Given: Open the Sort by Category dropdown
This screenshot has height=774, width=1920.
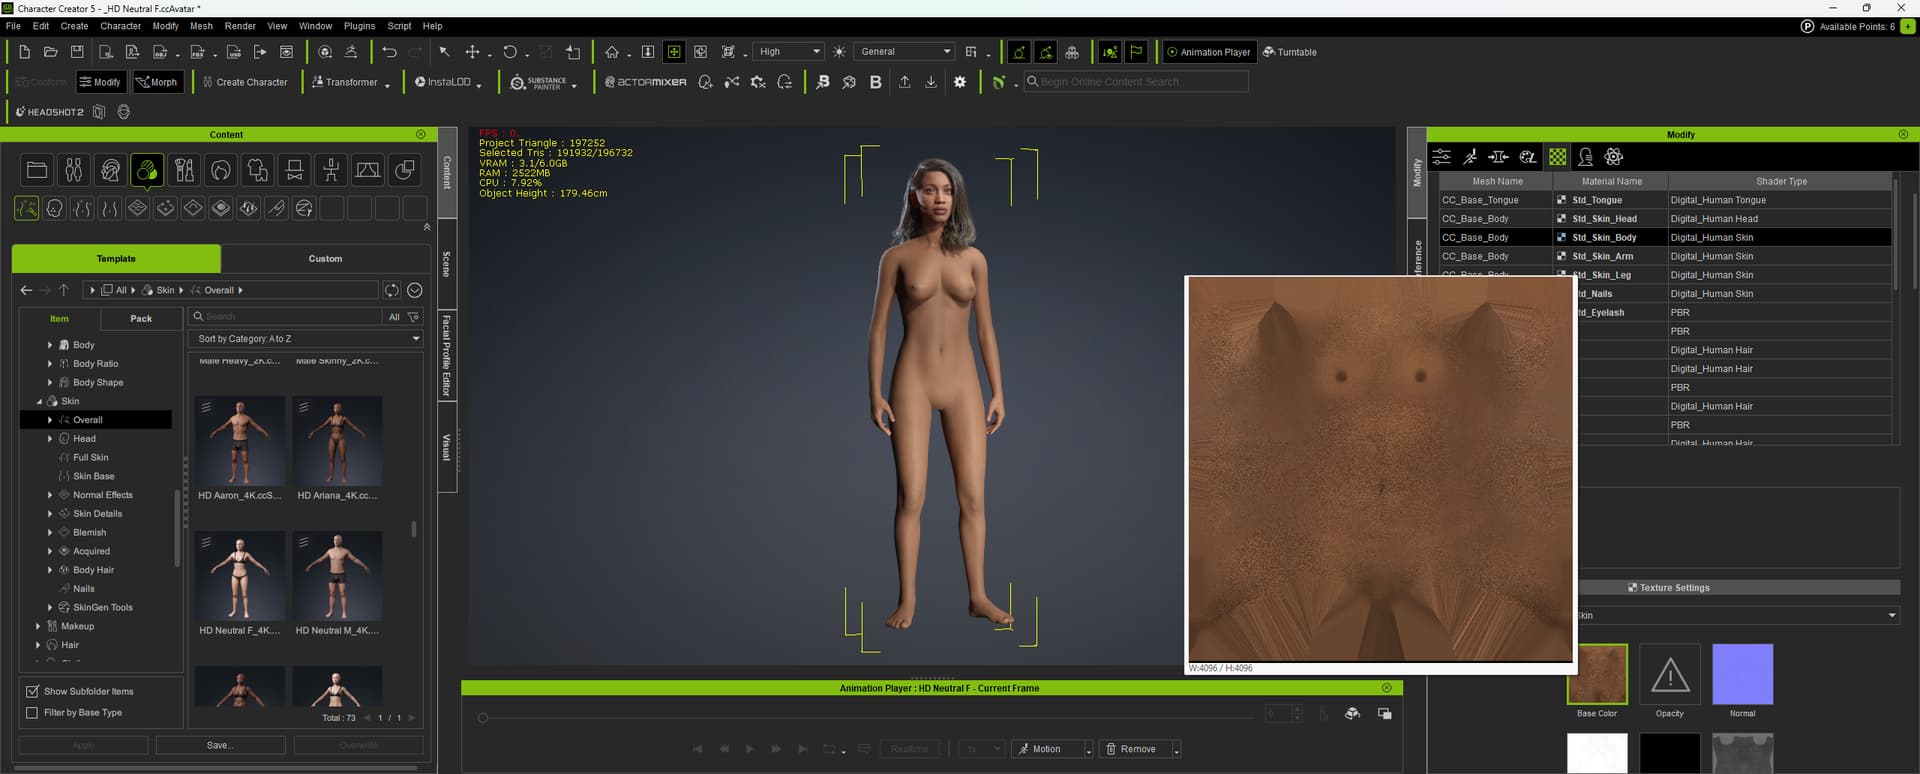Looking at the screenshot, I should [x=306, y=339].
